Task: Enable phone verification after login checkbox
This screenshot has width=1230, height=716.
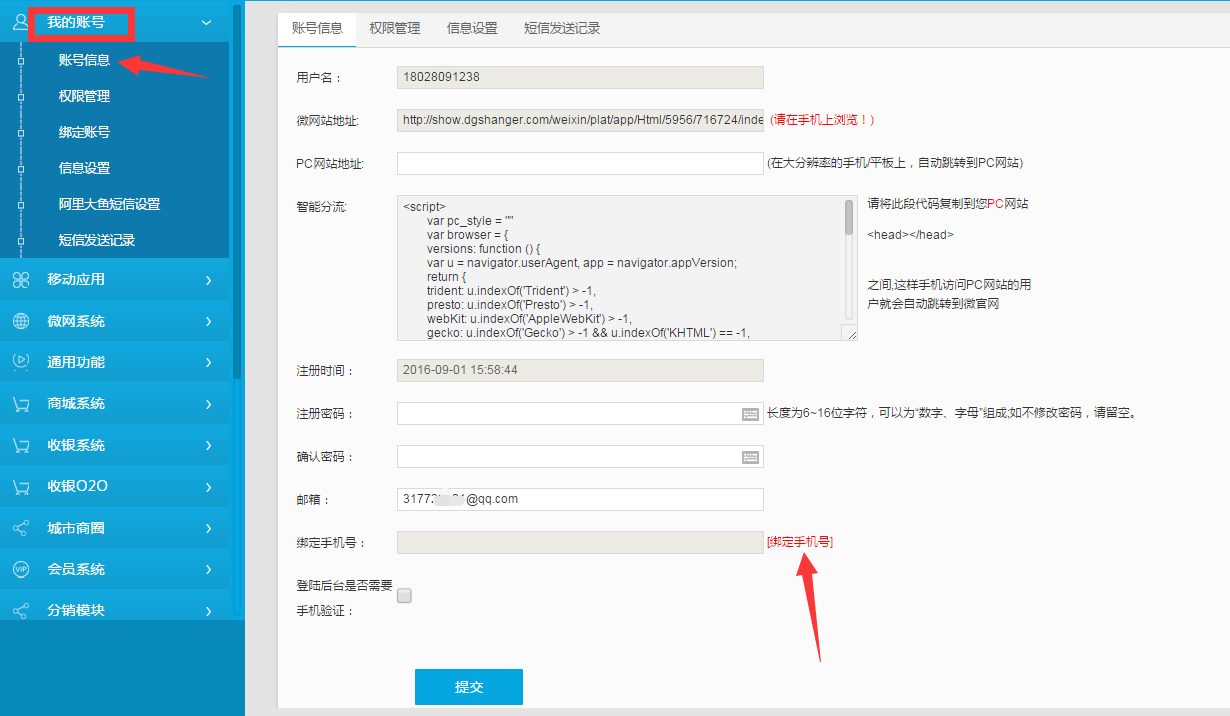Action: click(404, 596)
